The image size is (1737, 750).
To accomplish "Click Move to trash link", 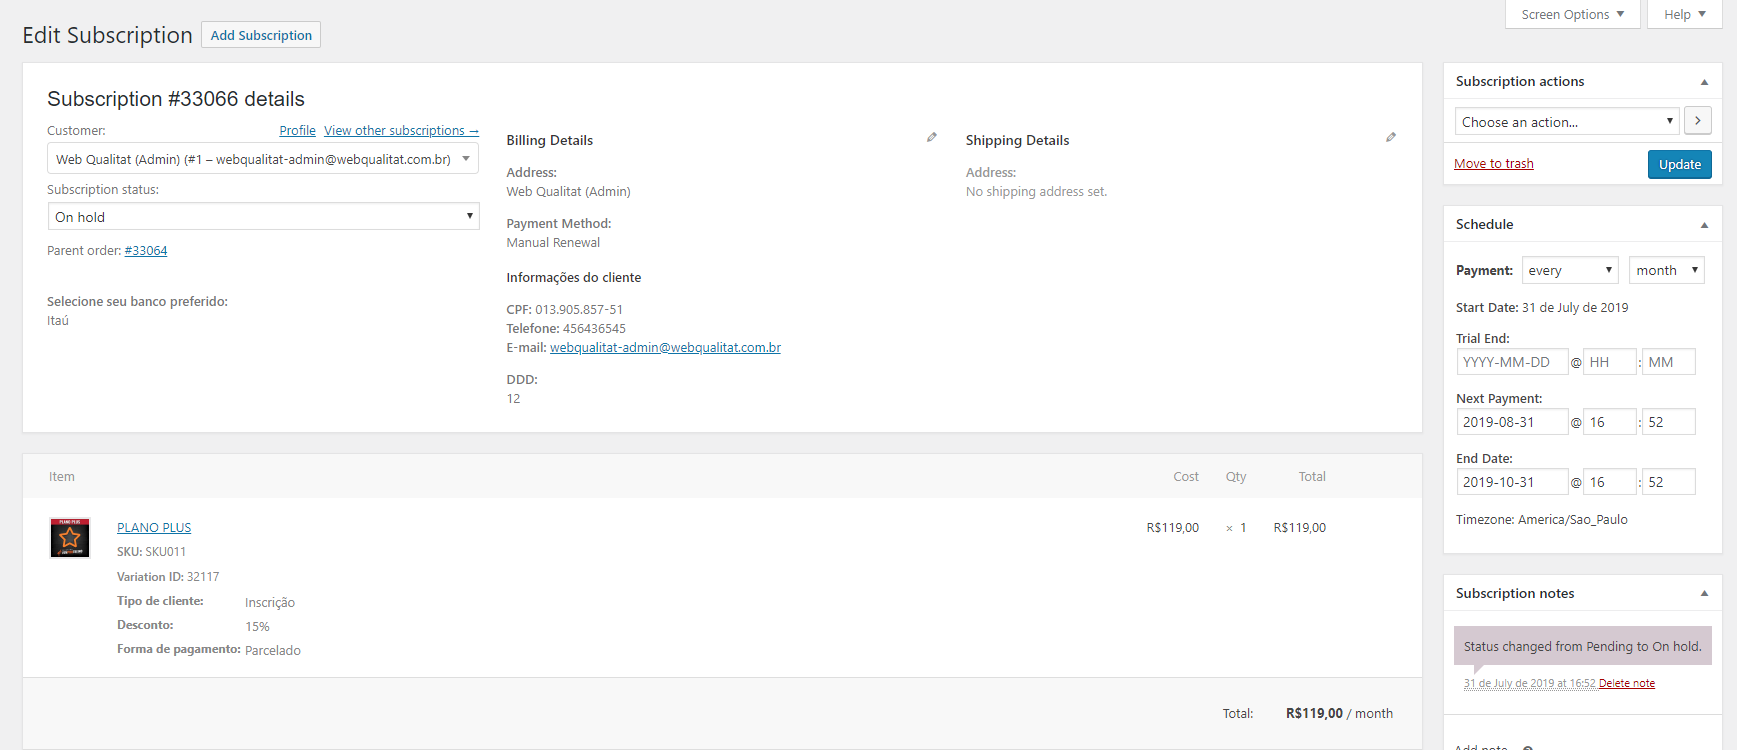I will [x=1493, y=164].
